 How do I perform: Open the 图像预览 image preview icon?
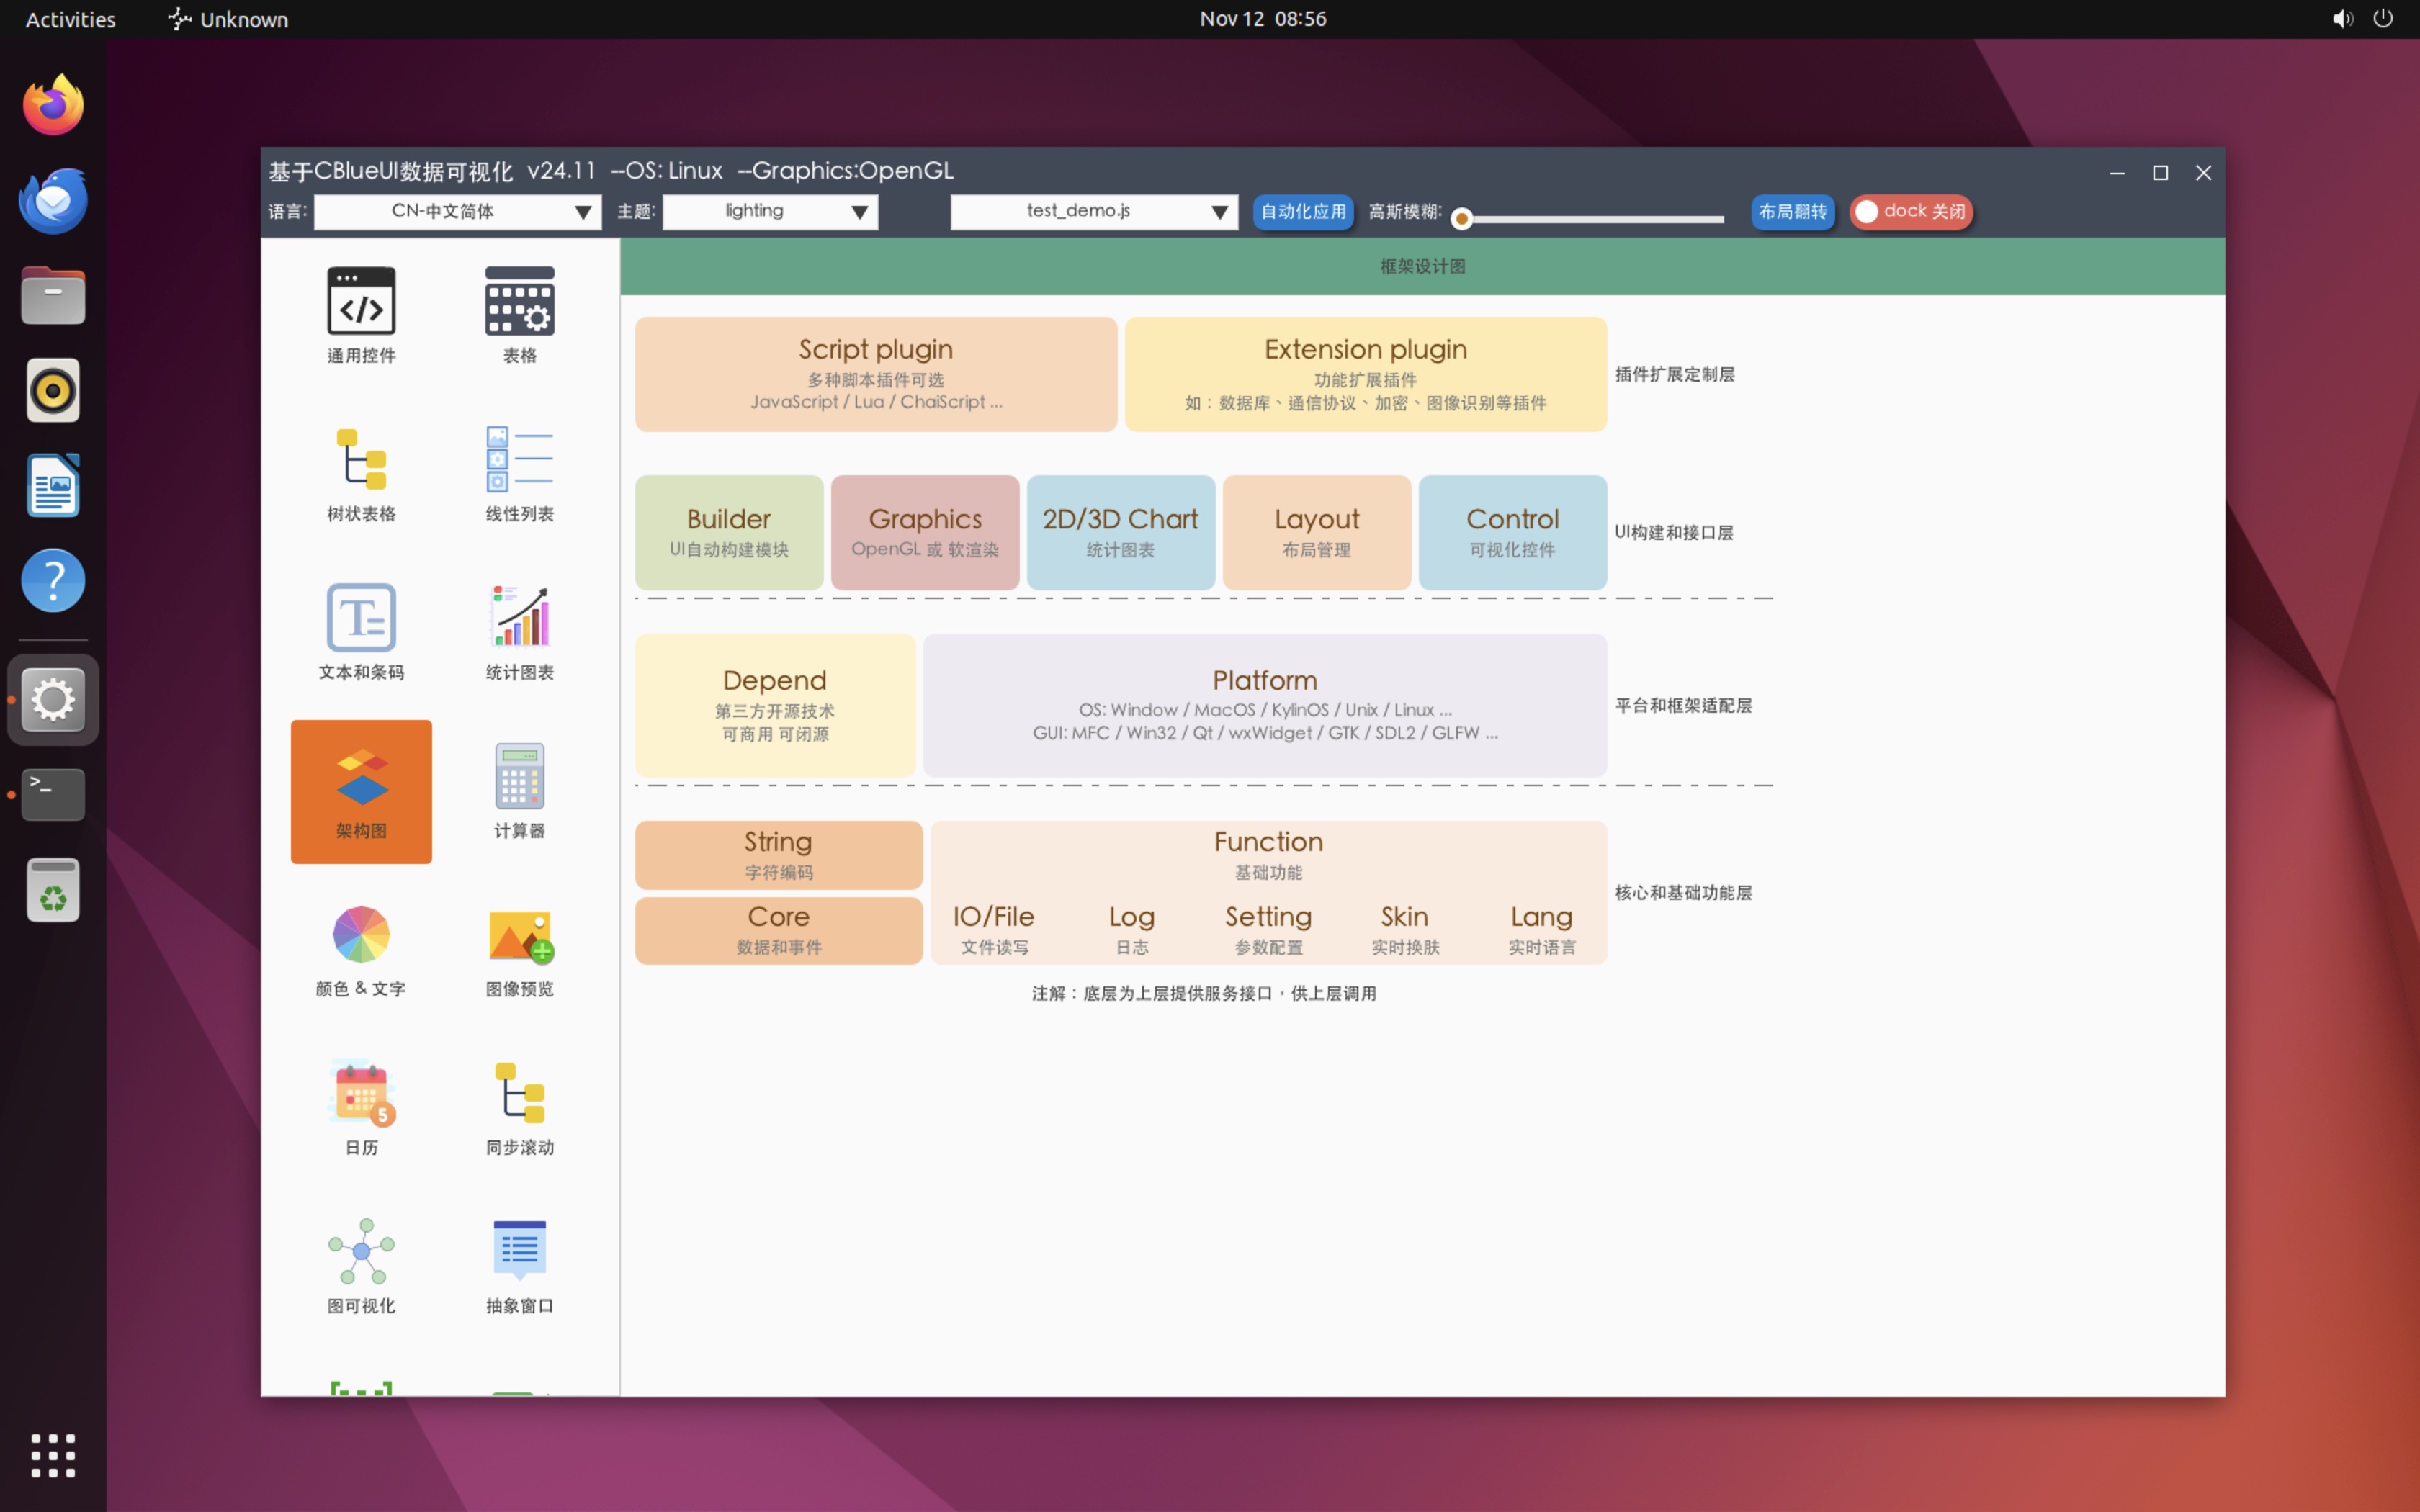pyautogui.click(x=519, y=935)
